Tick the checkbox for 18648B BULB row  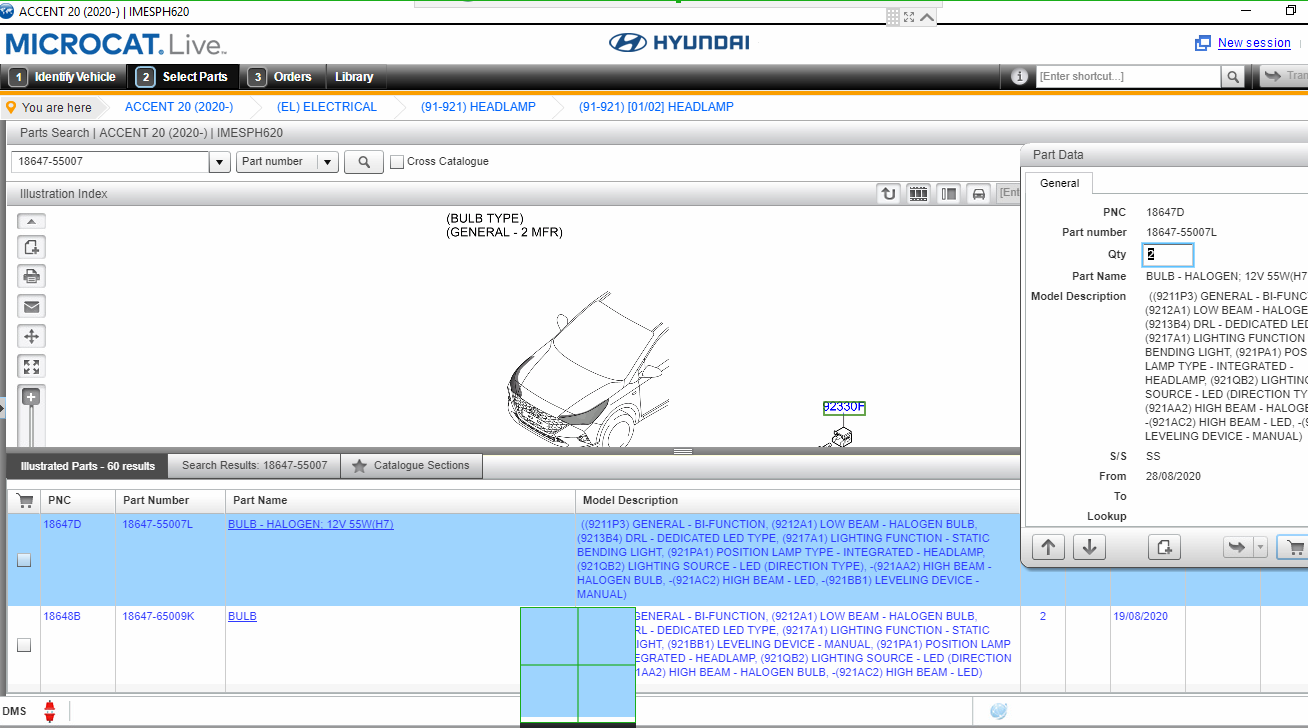(24, 645)
